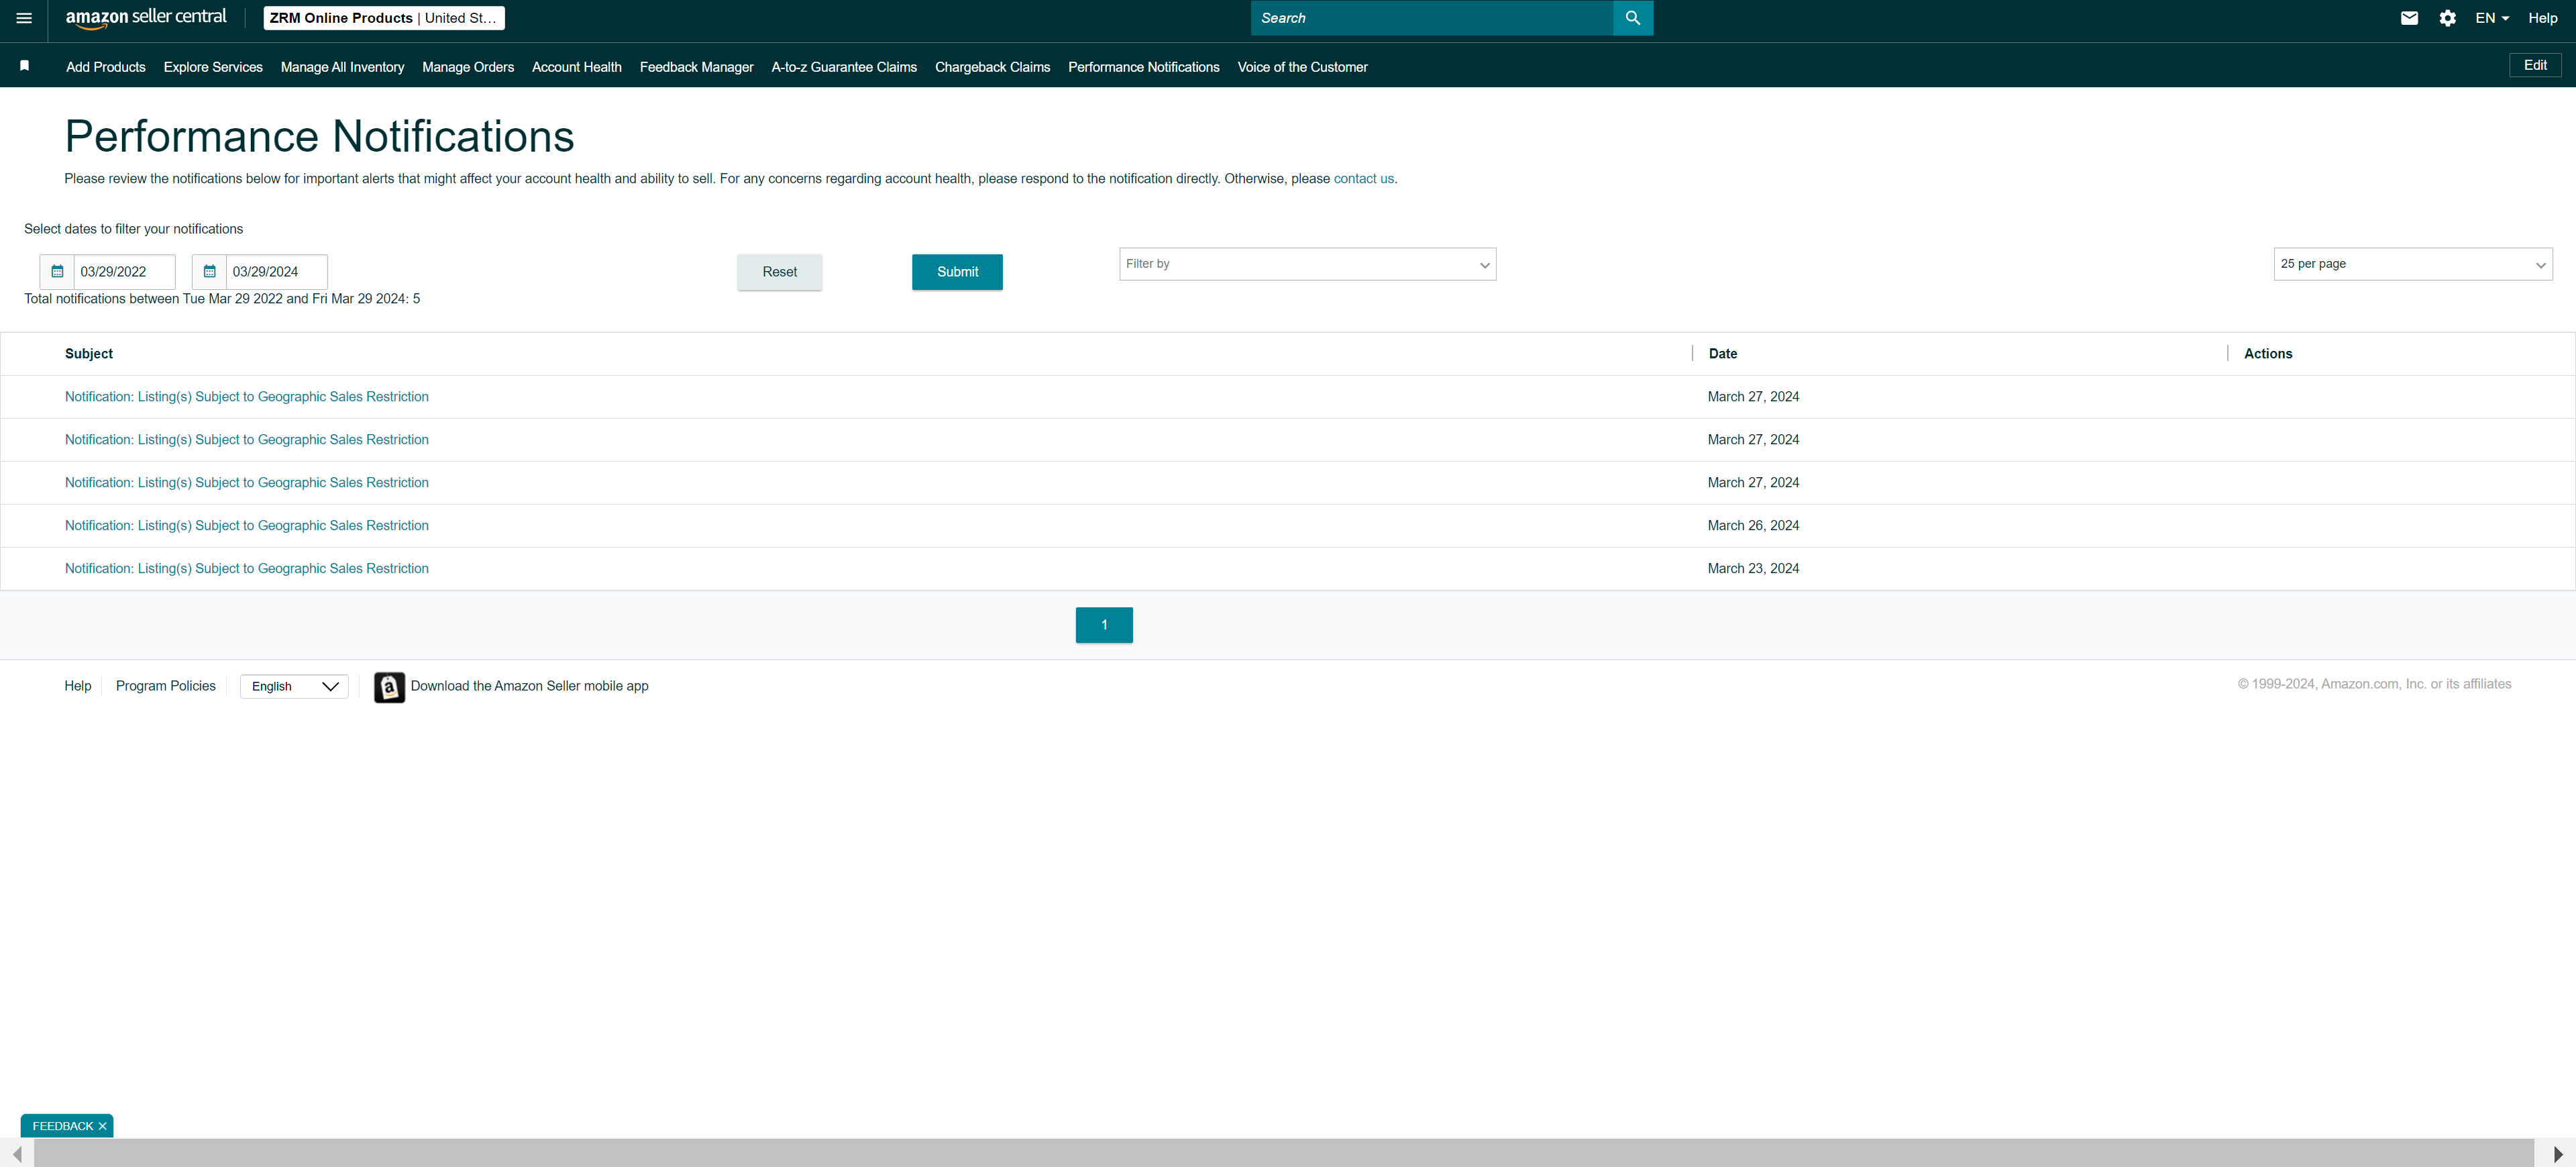Click page 1 pagination button
The width and height of the screenshot is (2576, 1167).
click(1104, 625)
